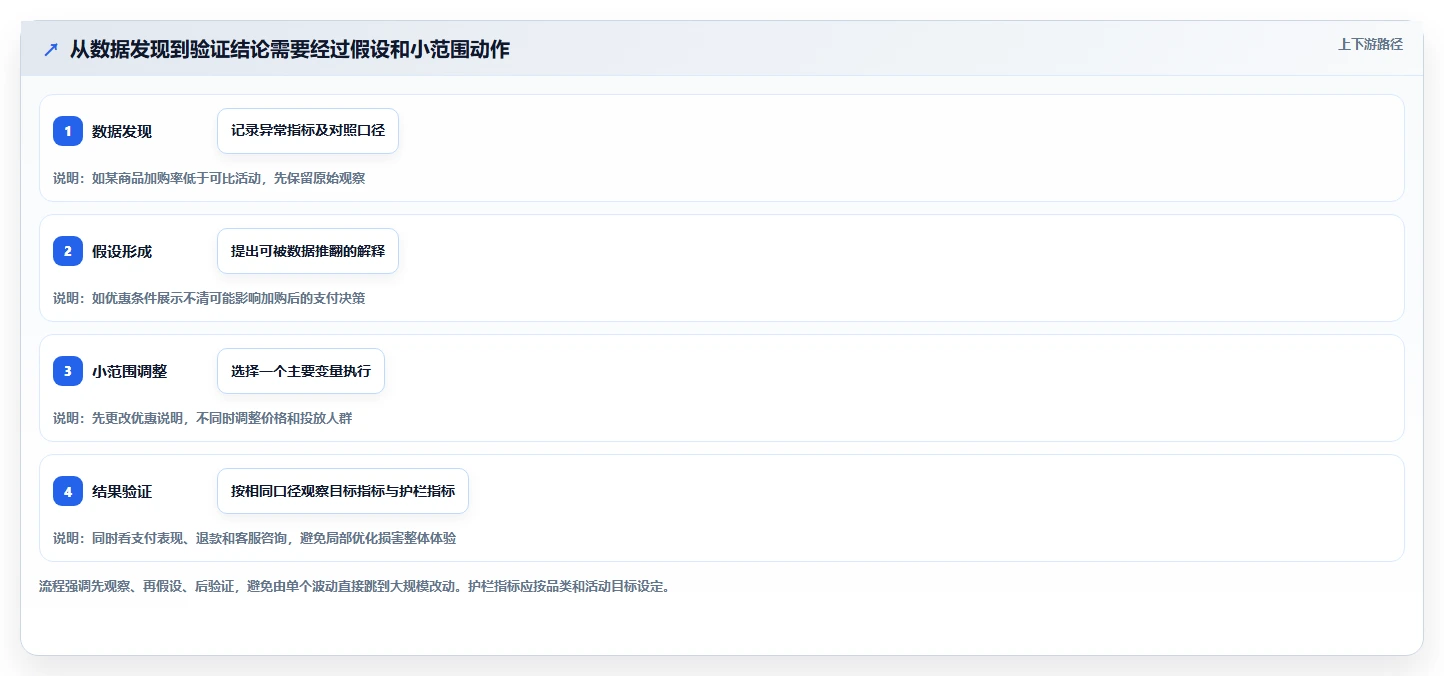Click the 按相同口径观察目标指标与护栏指标 chip

click(343, 491)
